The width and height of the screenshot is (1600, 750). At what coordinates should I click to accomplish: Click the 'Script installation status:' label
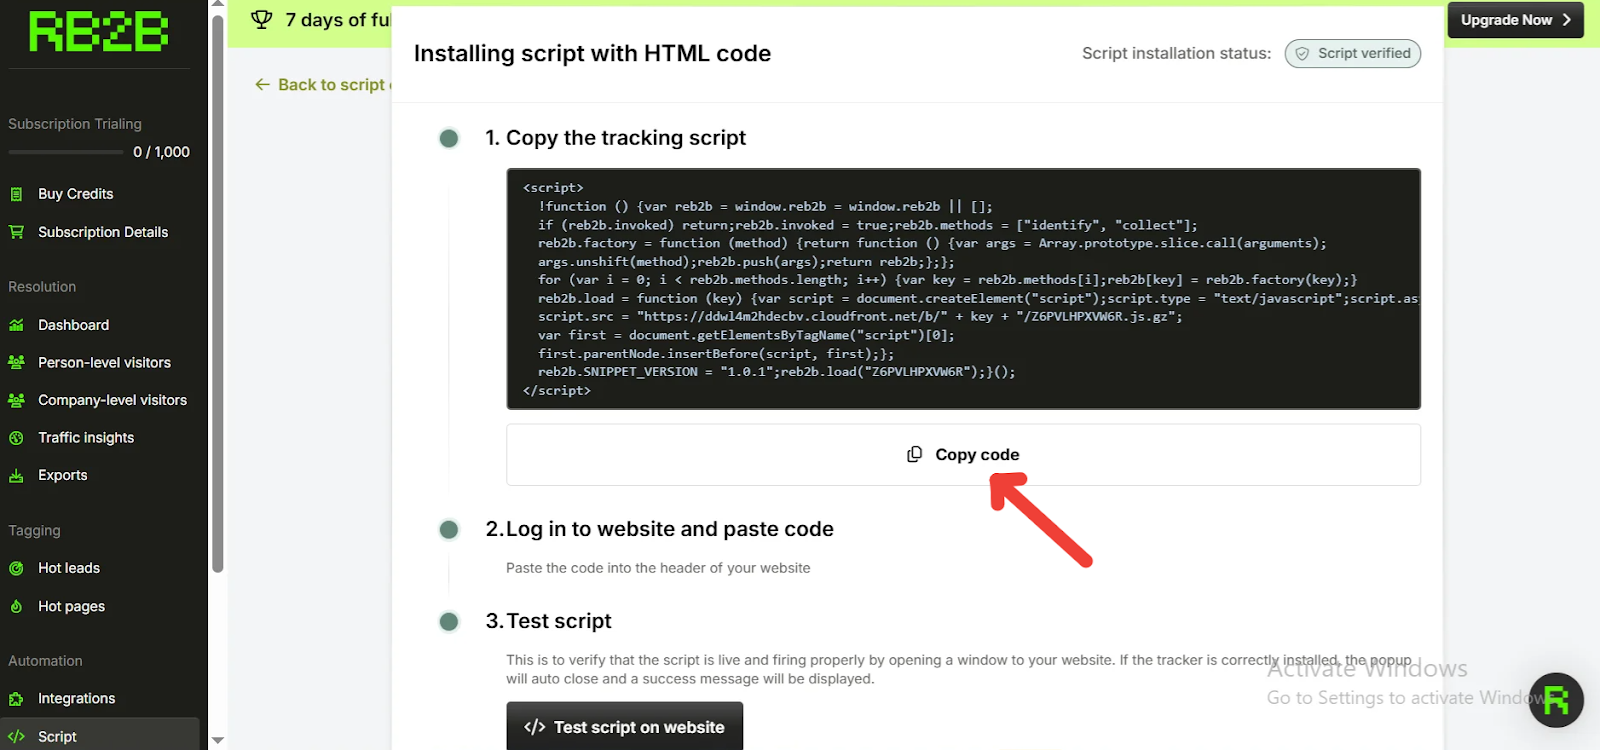pyautogui.click(x=1176, y=54)
